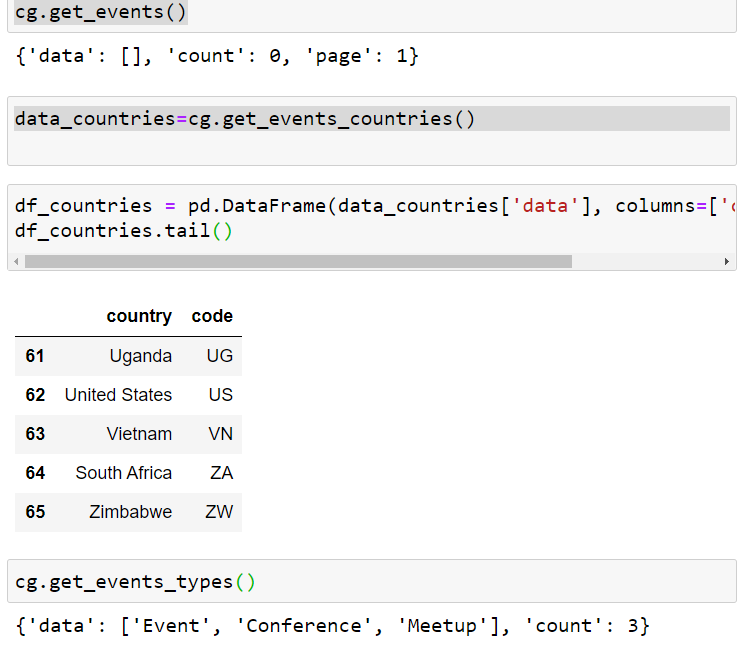Click the Vietnam cell in table
This screenshot has height=653, width=751.
(x=139, y=434)
